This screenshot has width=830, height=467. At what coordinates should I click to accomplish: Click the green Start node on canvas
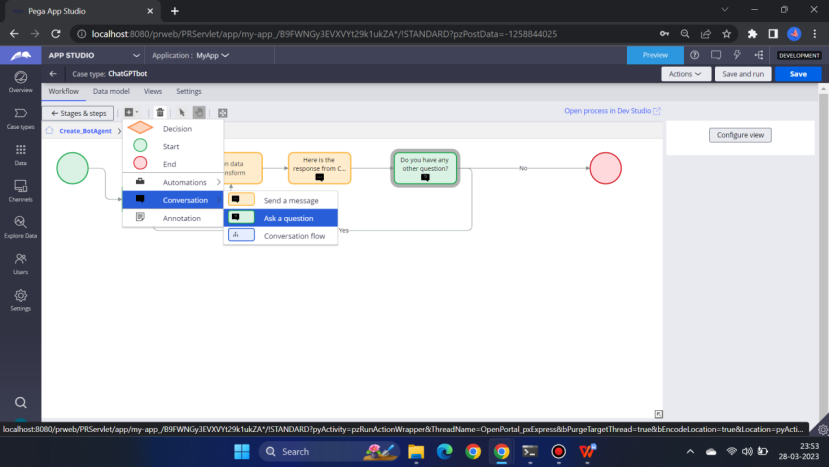[x=73, y=168]
